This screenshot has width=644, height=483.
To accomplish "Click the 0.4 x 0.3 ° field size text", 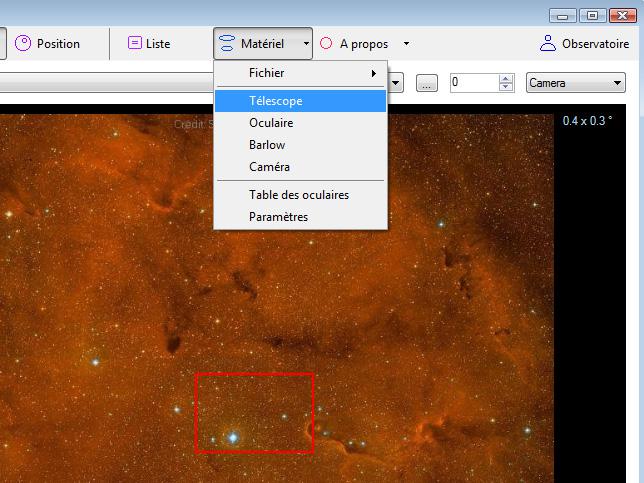I will click(587, 121).
